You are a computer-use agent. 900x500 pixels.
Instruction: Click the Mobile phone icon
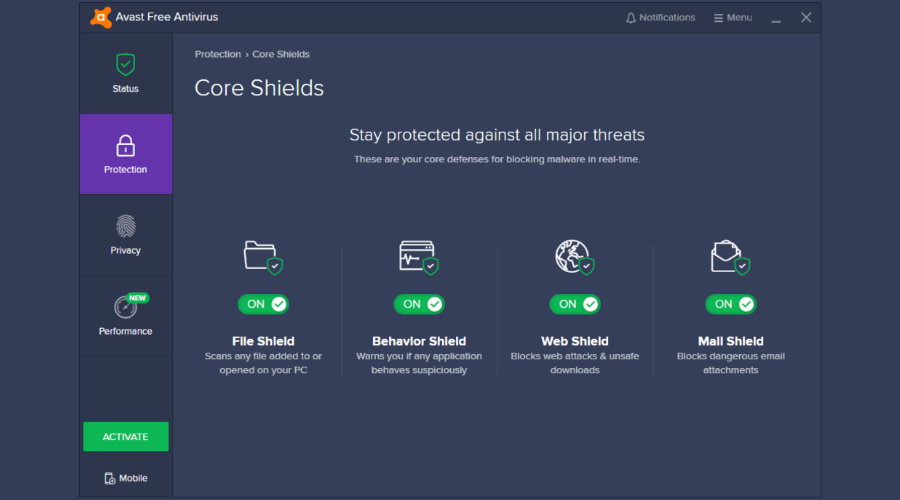pos(110,478)
